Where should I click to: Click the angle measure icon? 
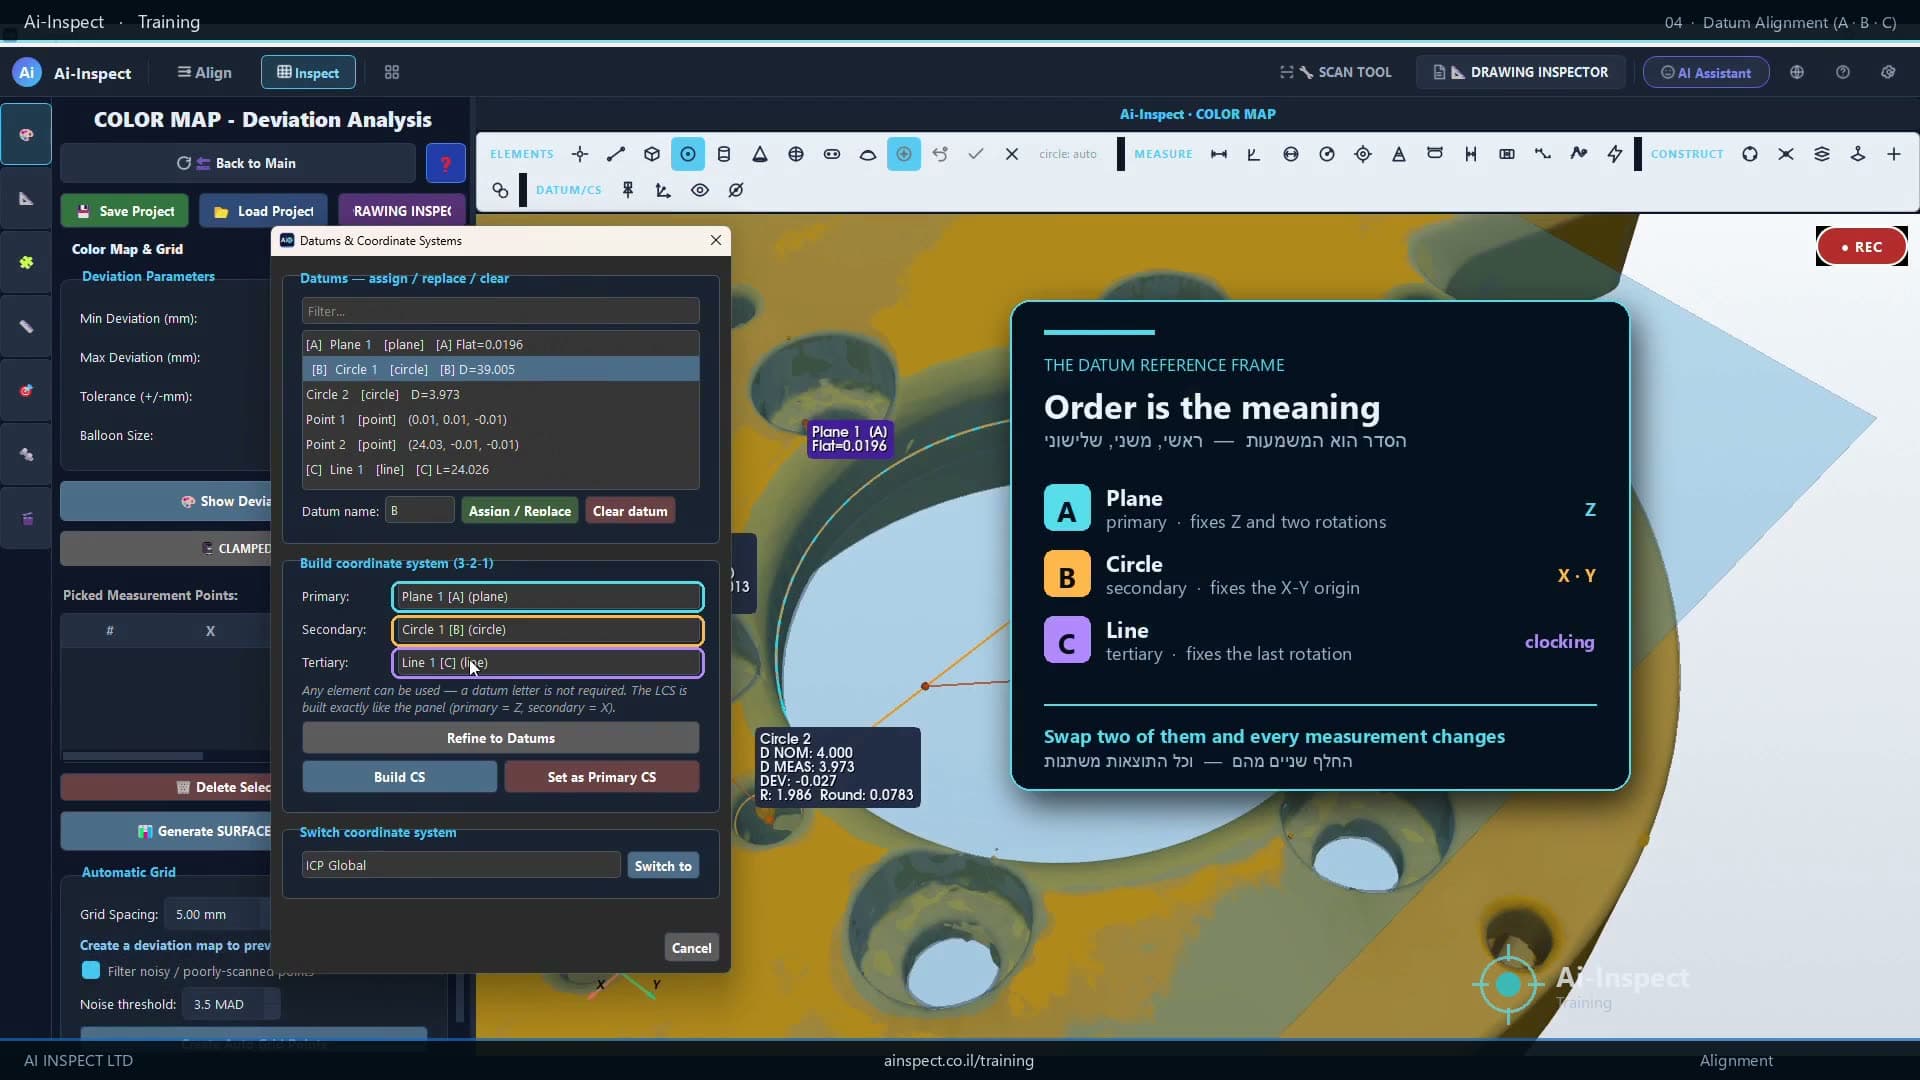pyautogui.click(x=1254, y=154)
